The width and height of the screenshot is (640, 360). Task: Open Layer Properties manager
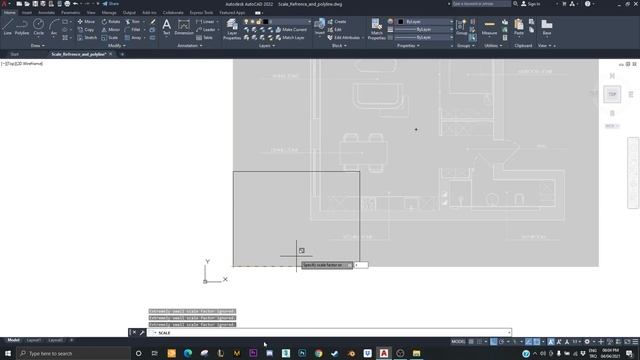[x=232, y=29]
